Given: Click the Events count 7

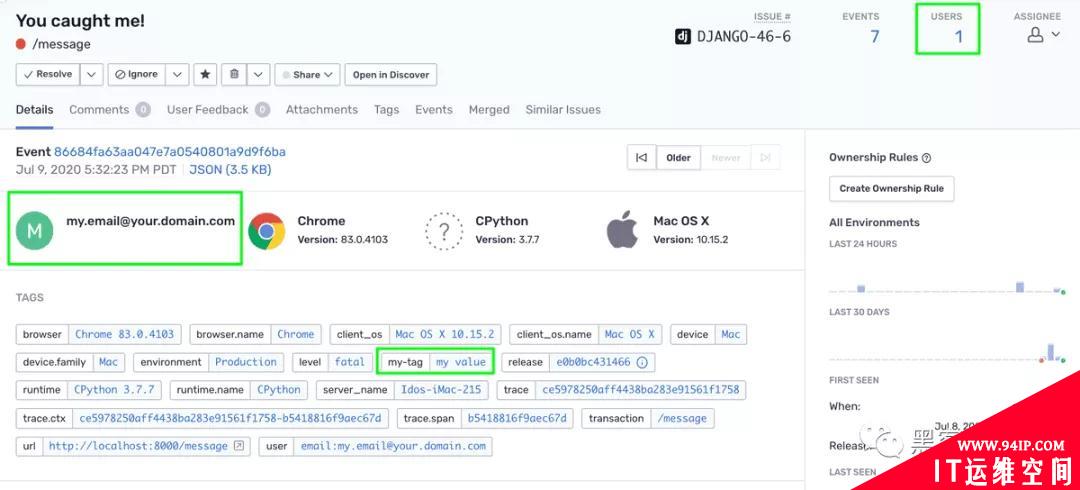Looking at the screenshot, I should (x=875, y=37).
